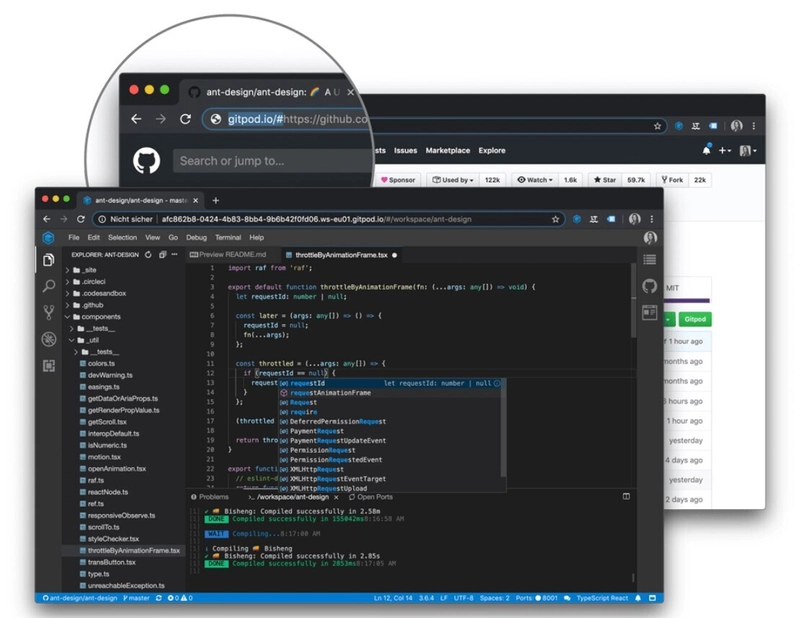The height and width of the screenshot is (618, 800).
Task: Refresh the file explorer tree
Action: pyautogui.click(x=148, y=254)
